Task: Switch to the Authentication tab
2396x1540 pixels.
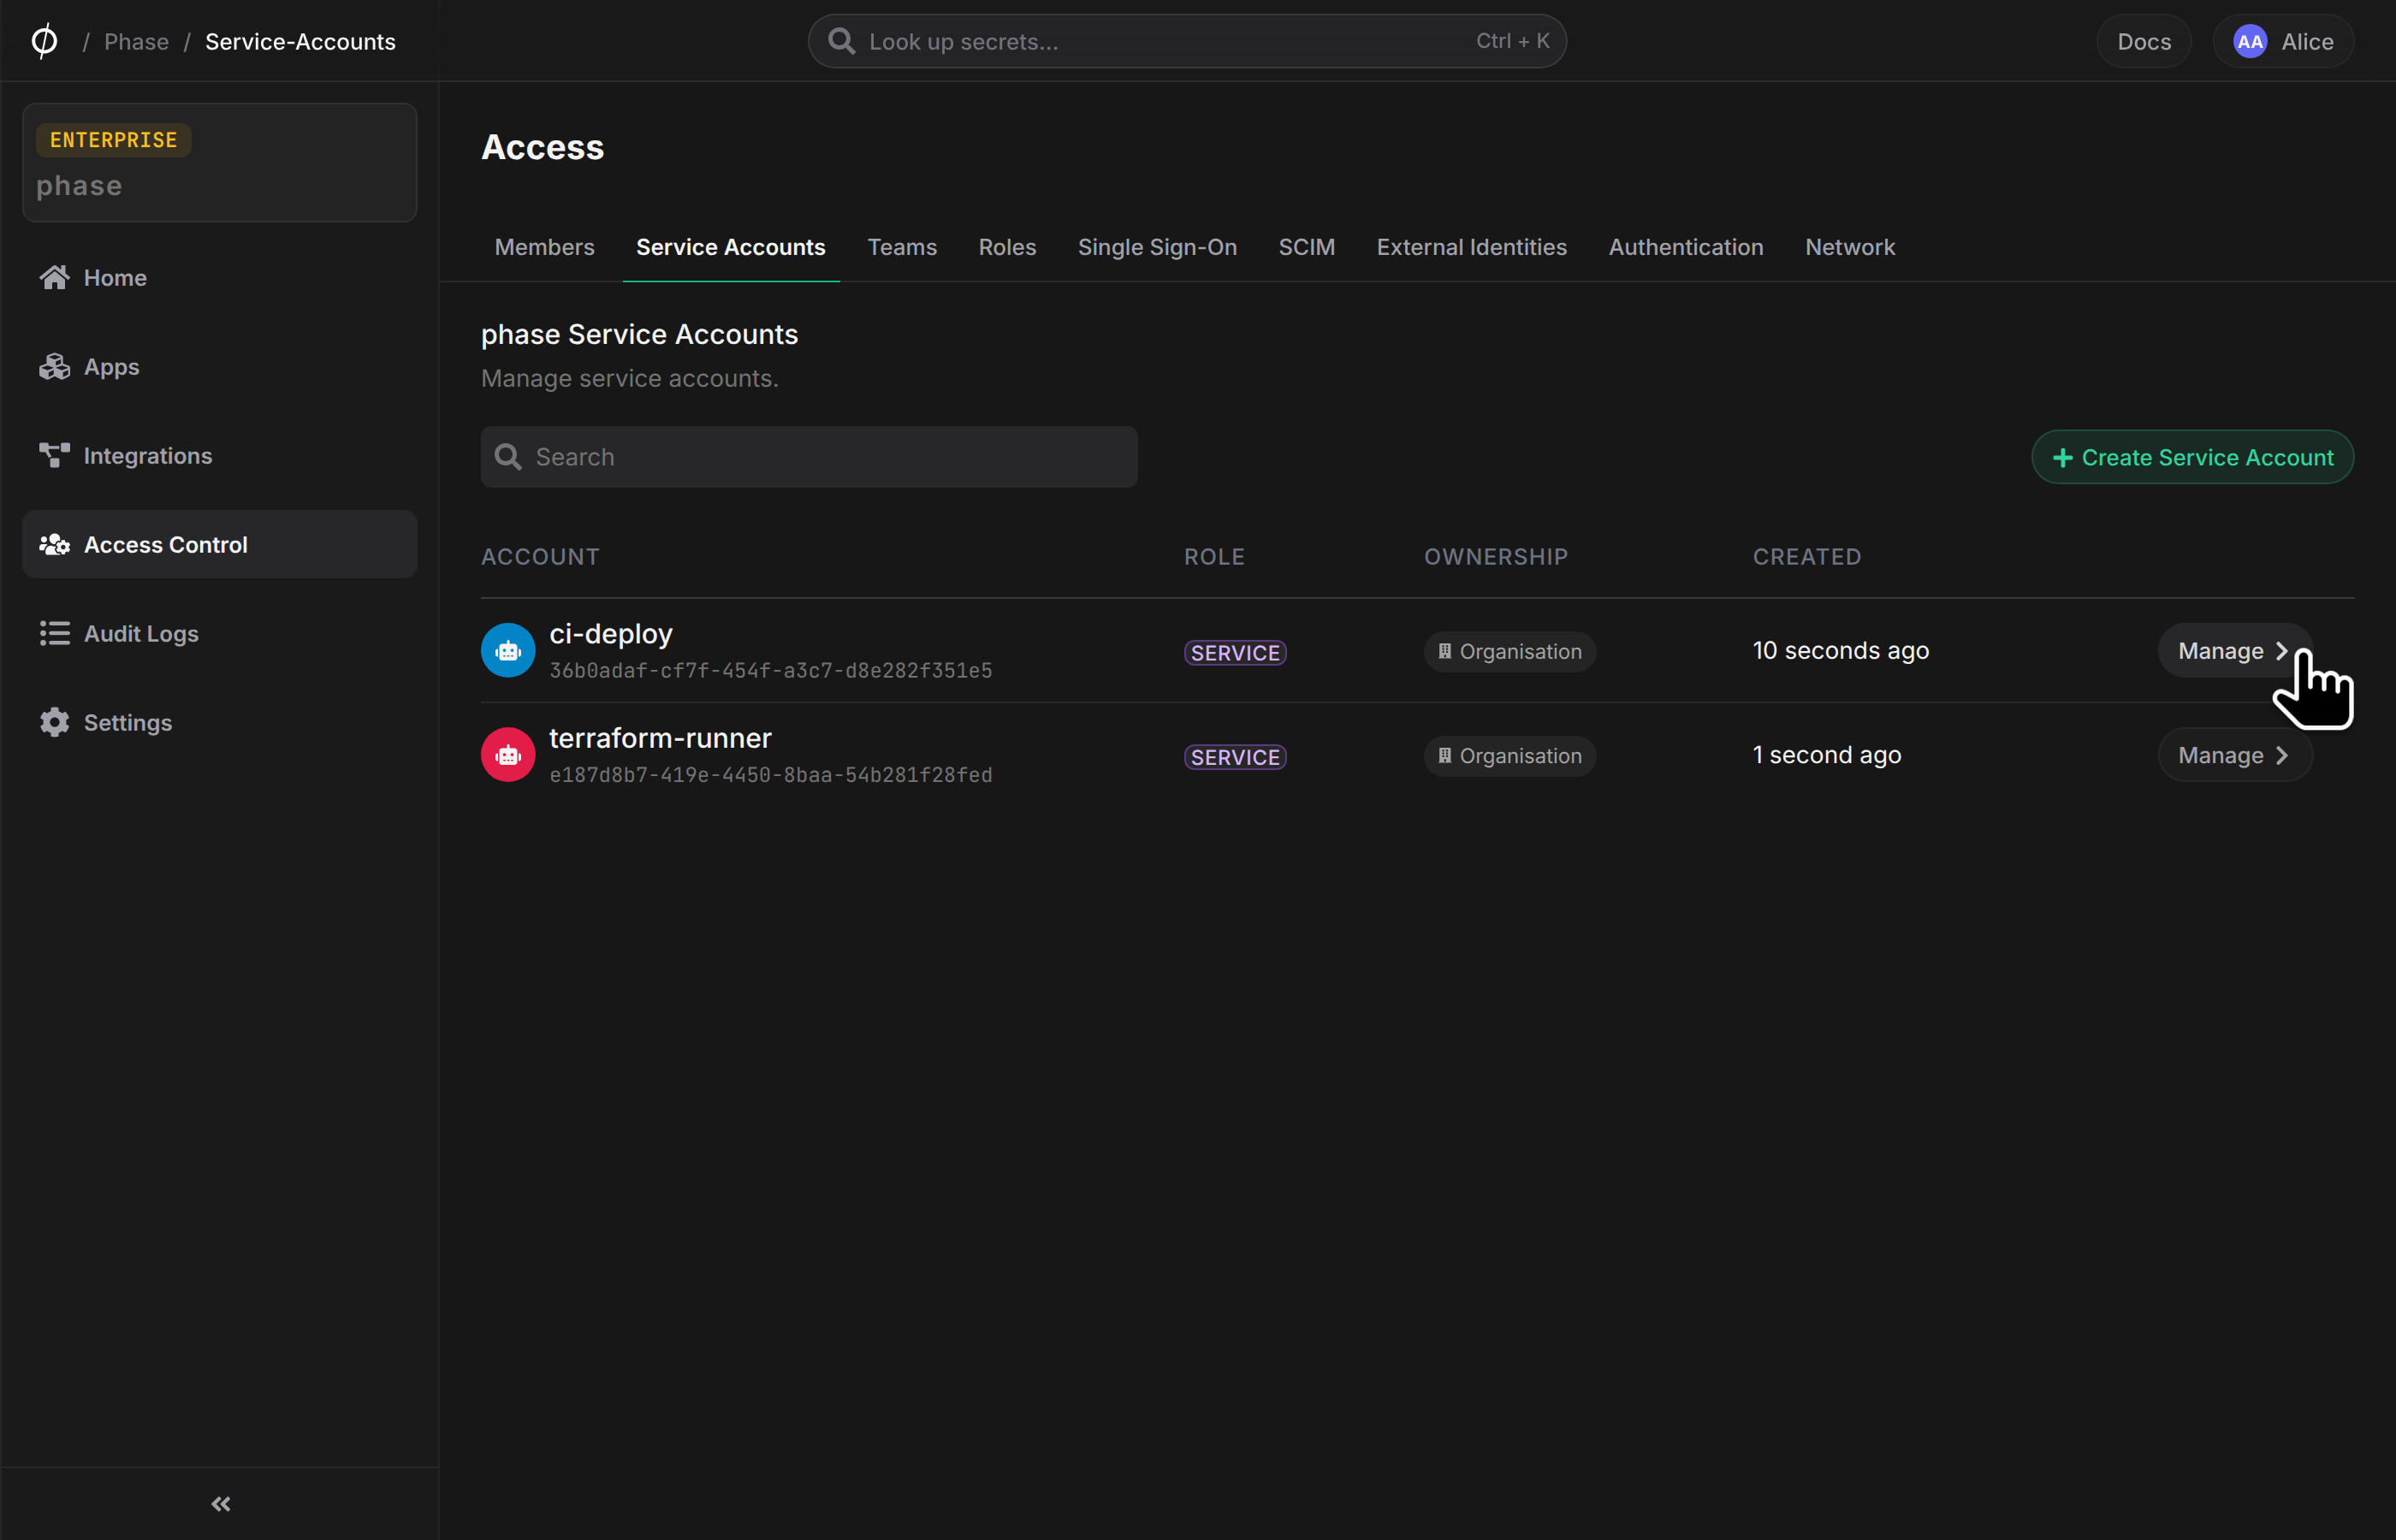Action: 1685,247
